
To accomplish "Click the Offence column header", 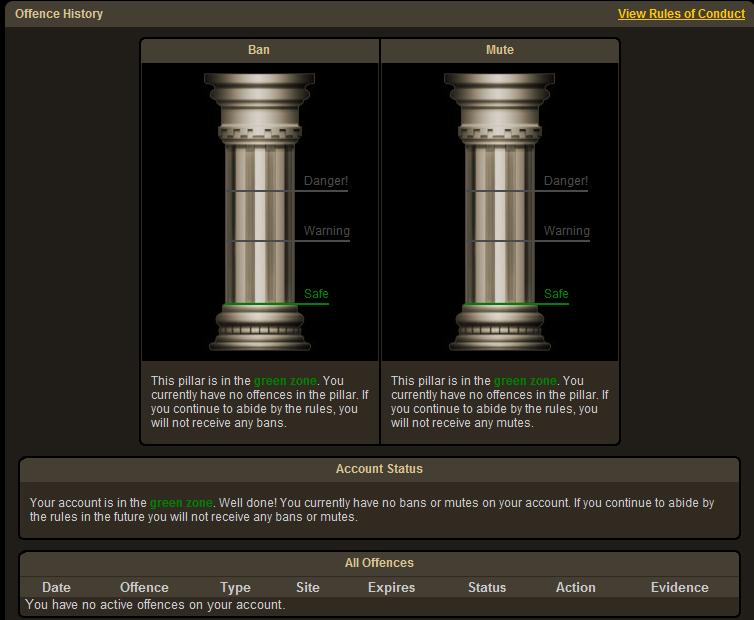I will click(144, 588).
